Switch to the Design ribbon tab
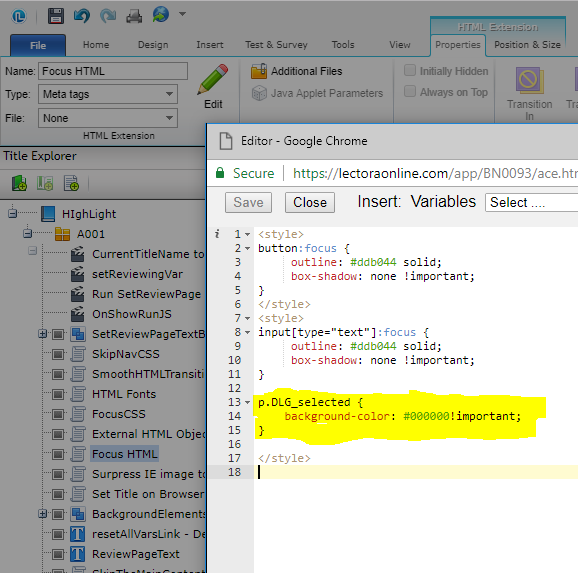The height and width of the screenshot is (573, 578). tap(153, 45)
